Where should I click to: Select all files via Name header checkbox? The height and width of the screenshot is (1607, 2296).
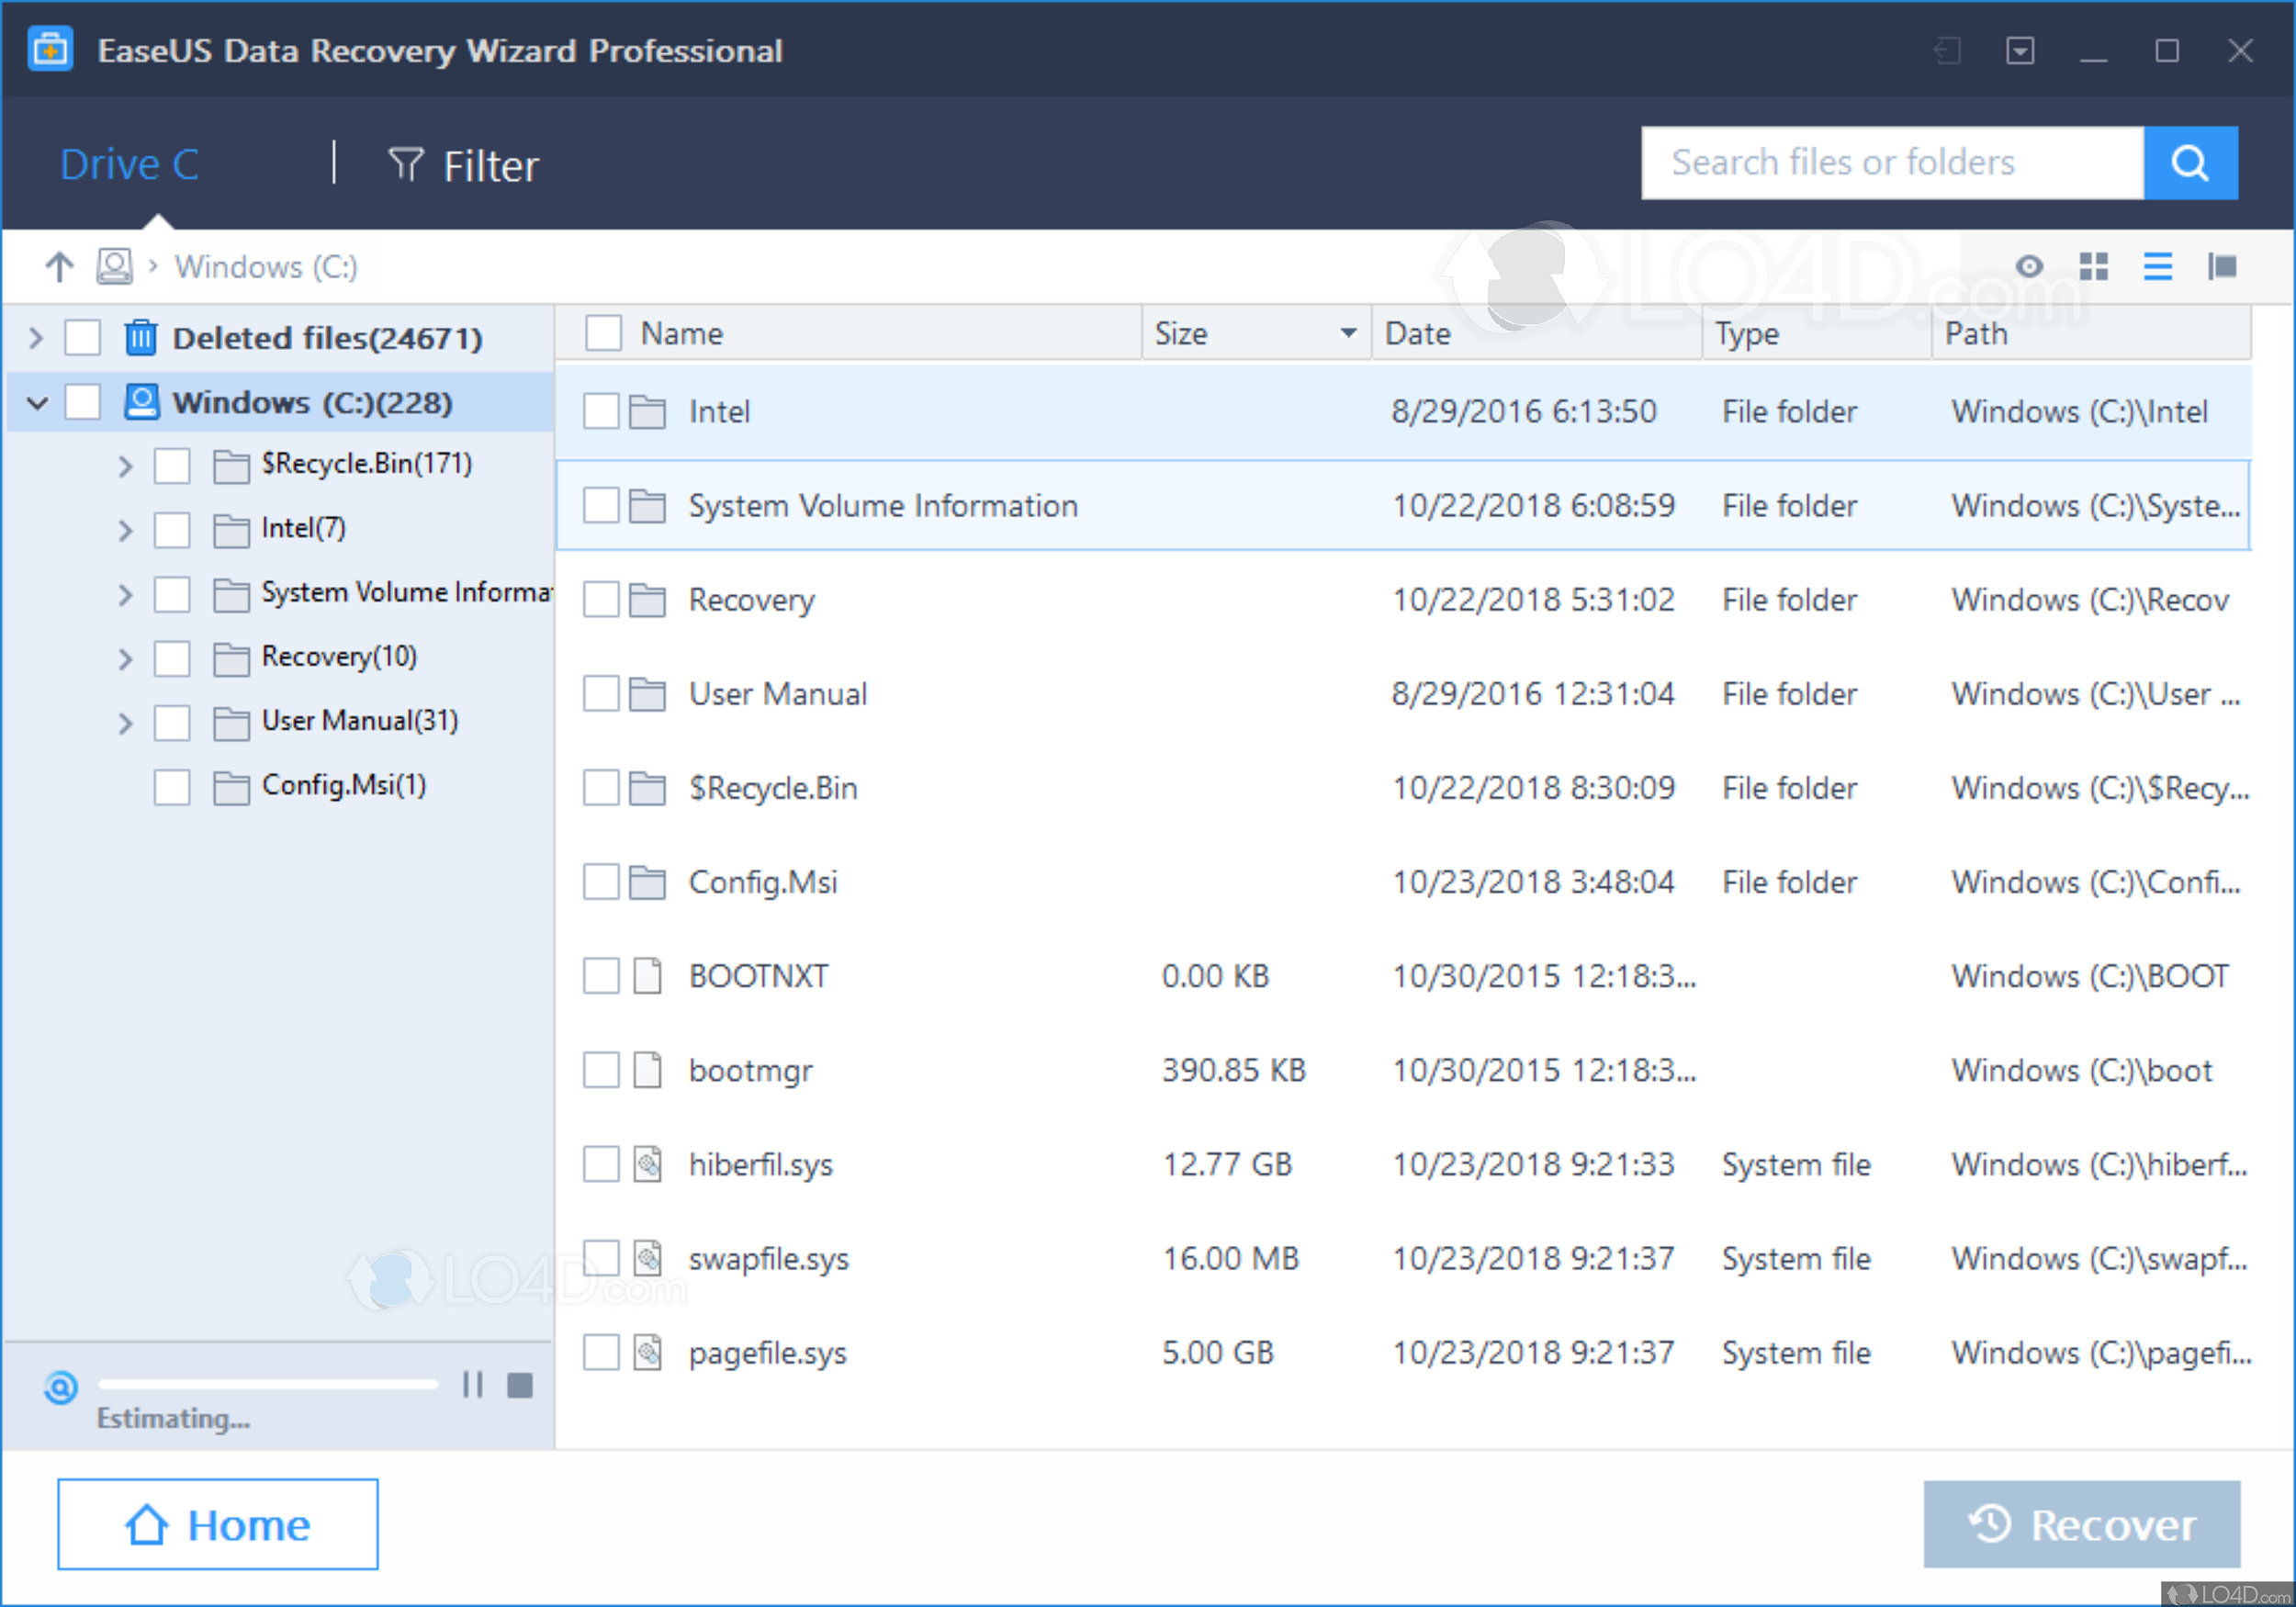[x=603, y=333]
